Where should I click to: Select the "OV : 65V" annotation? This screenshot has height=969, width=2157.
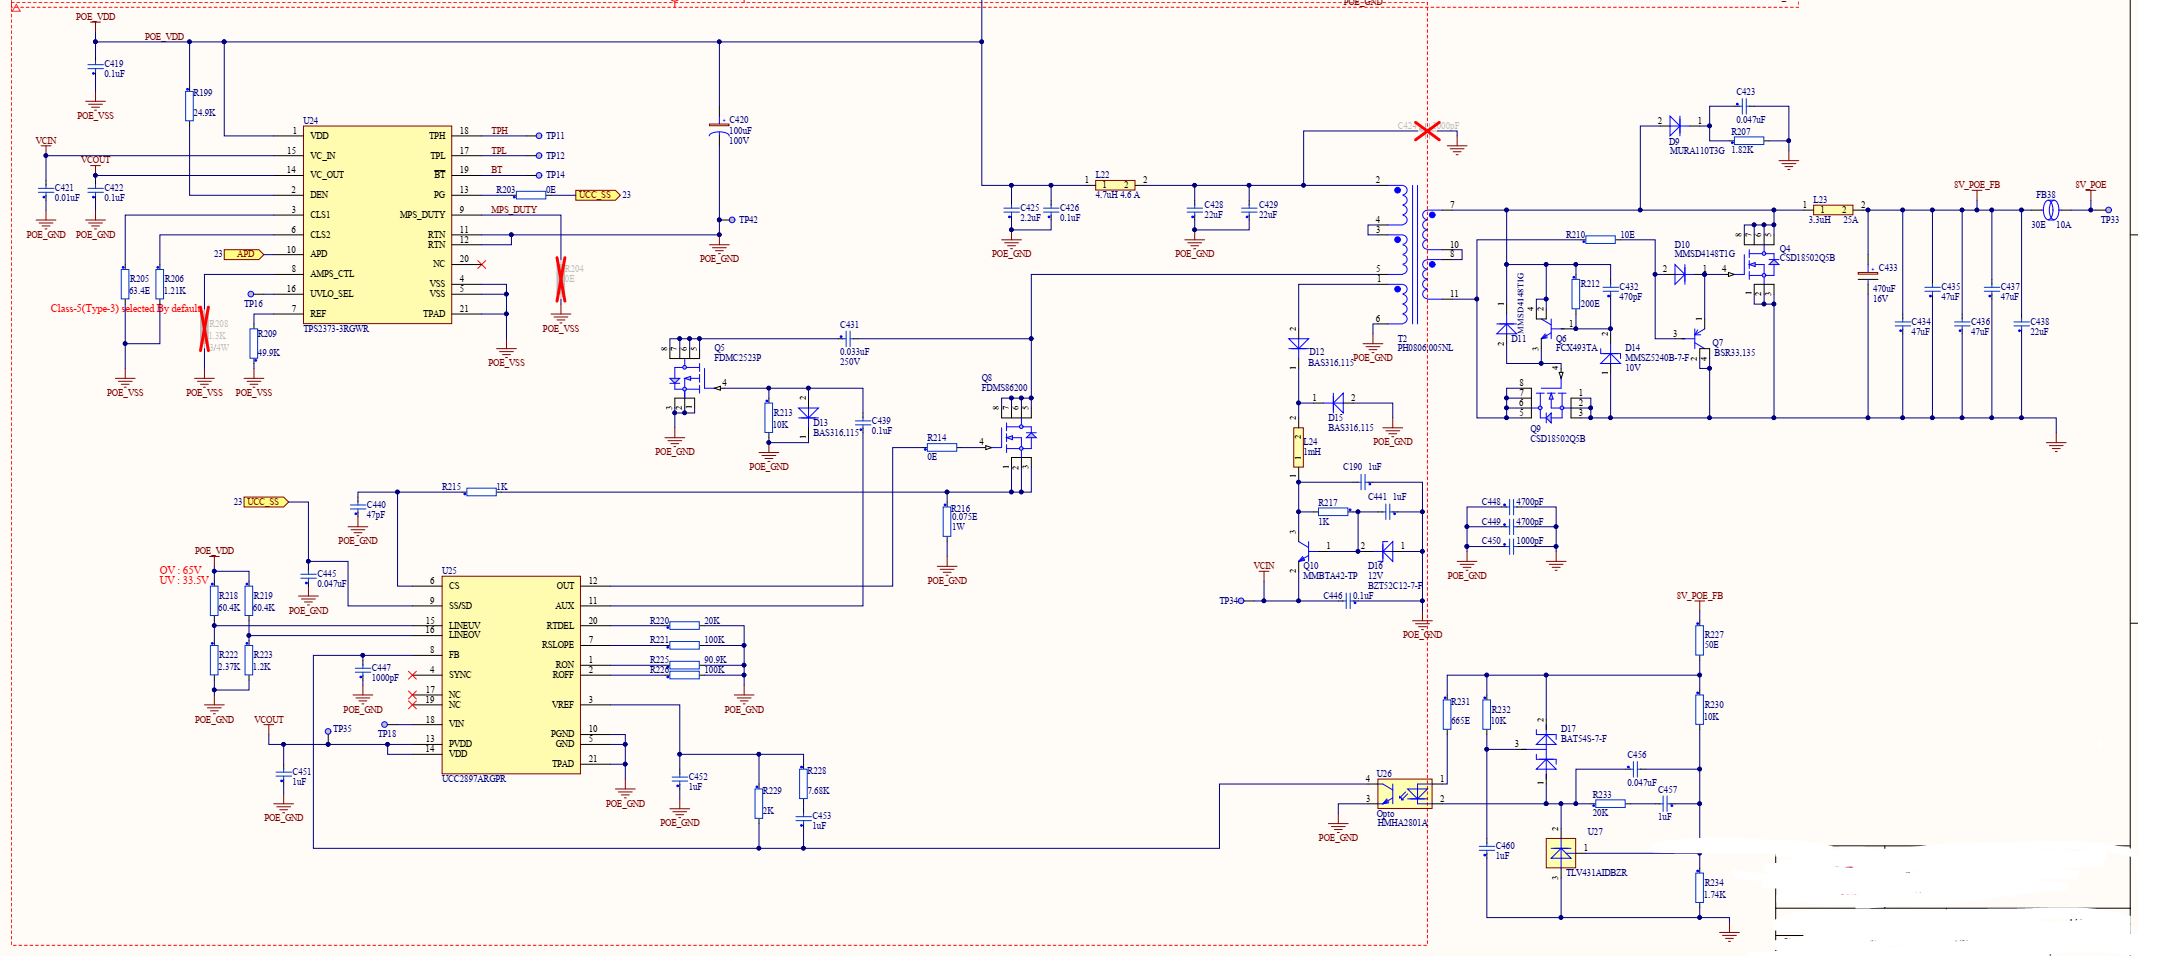point(181,570)
